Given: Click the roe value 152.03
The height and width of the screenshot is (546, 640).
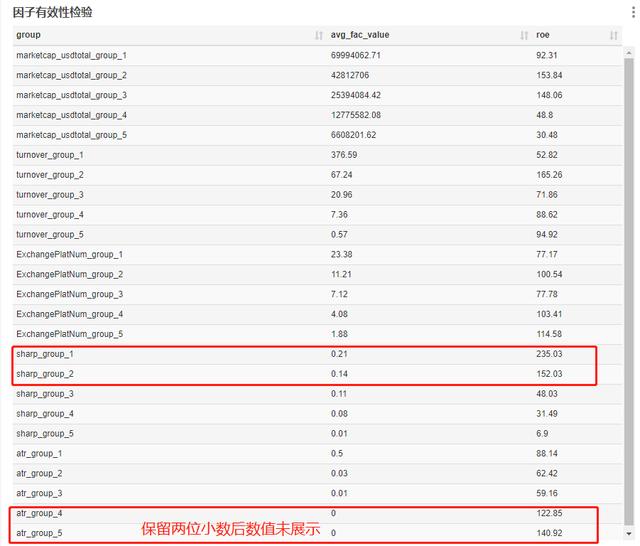Looking at the screenshot, I should (549, 374).
